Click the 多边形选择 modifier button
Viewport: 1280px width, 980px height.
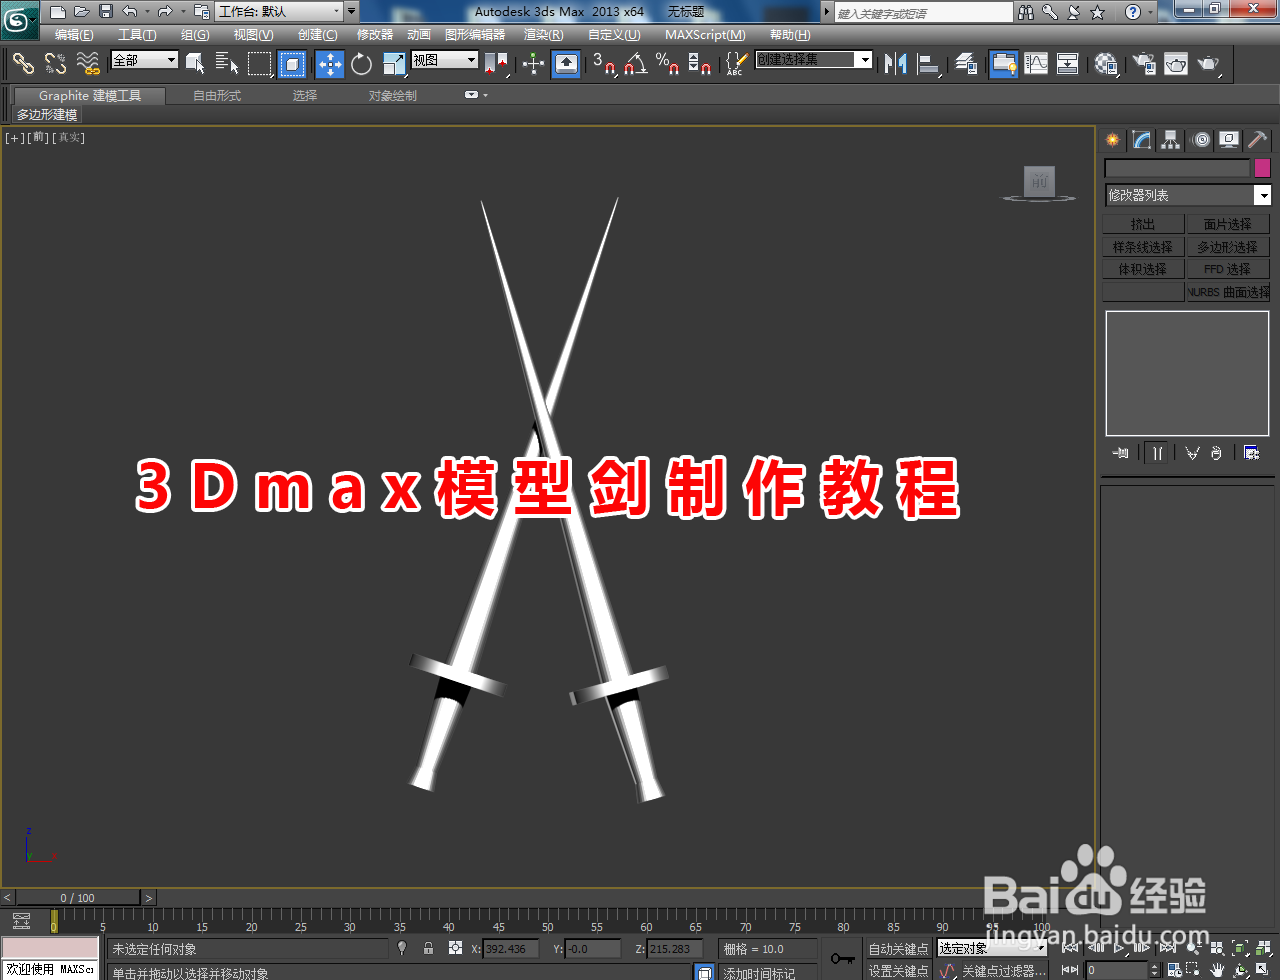point(1228,247)
